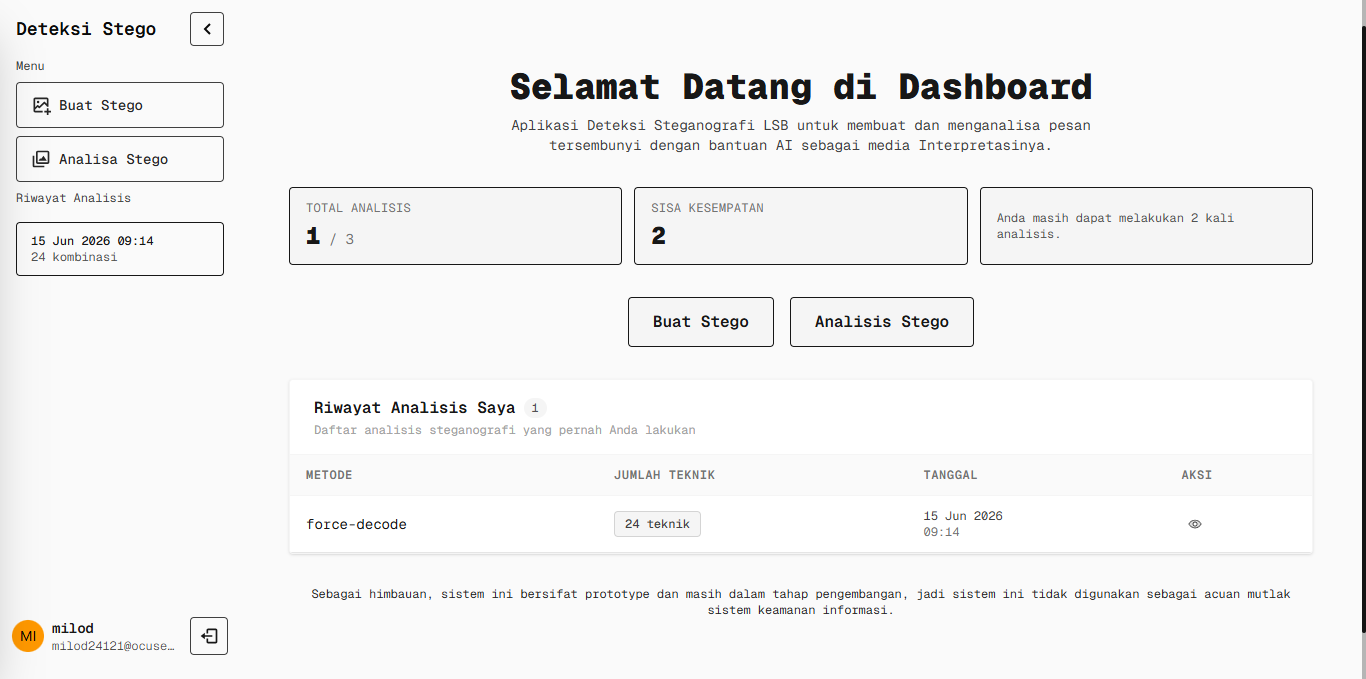Click the JUMLAH TEKNIK column header
This screenshot has height=679, width=1366.
[664, 475]
